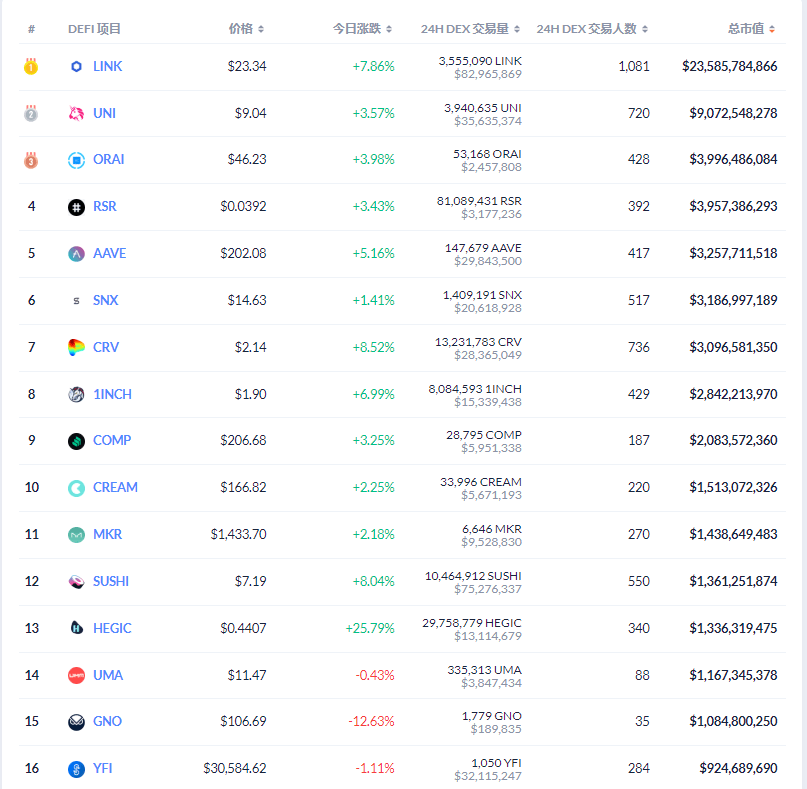Click GNO change -12.63%
807x789 pixels.
372,722
